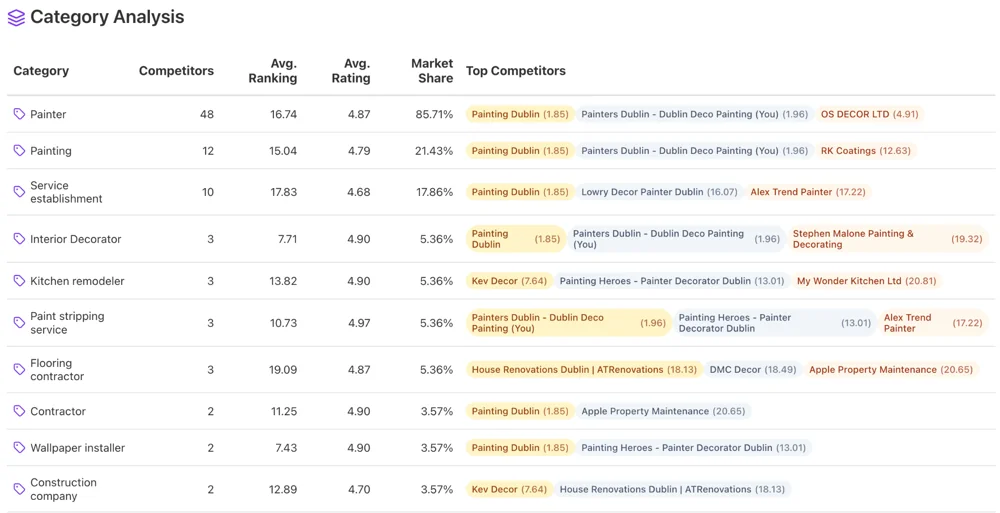Click the Avg. Rating column header

(351, 71)
